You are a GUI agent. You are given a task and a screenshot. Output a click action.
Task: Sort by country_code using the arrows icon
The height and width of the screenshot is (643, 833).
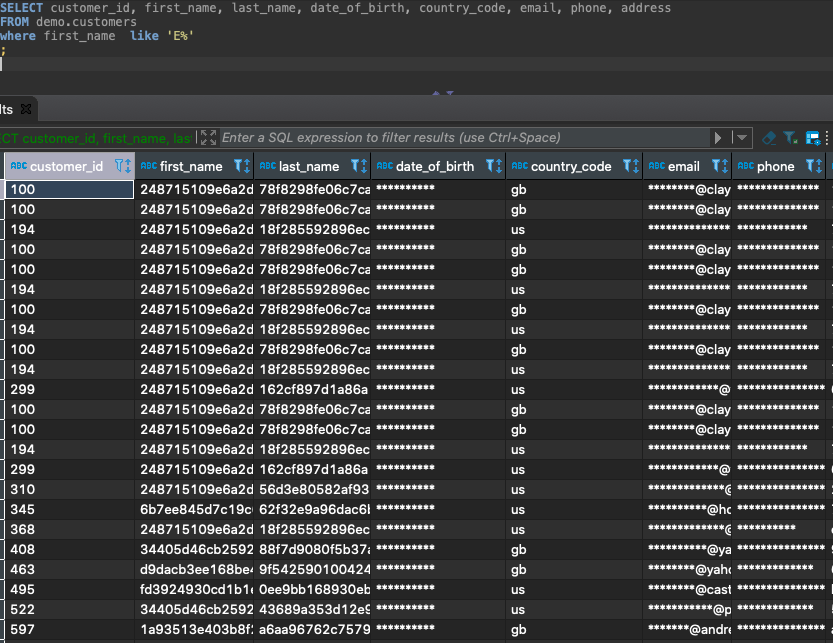tap(636, 166)
